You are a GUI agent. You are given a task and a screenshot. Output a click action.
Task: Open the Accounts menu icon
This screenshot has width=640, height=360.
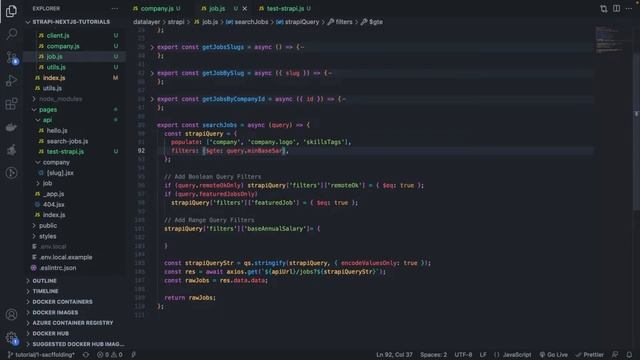(11, 314)
